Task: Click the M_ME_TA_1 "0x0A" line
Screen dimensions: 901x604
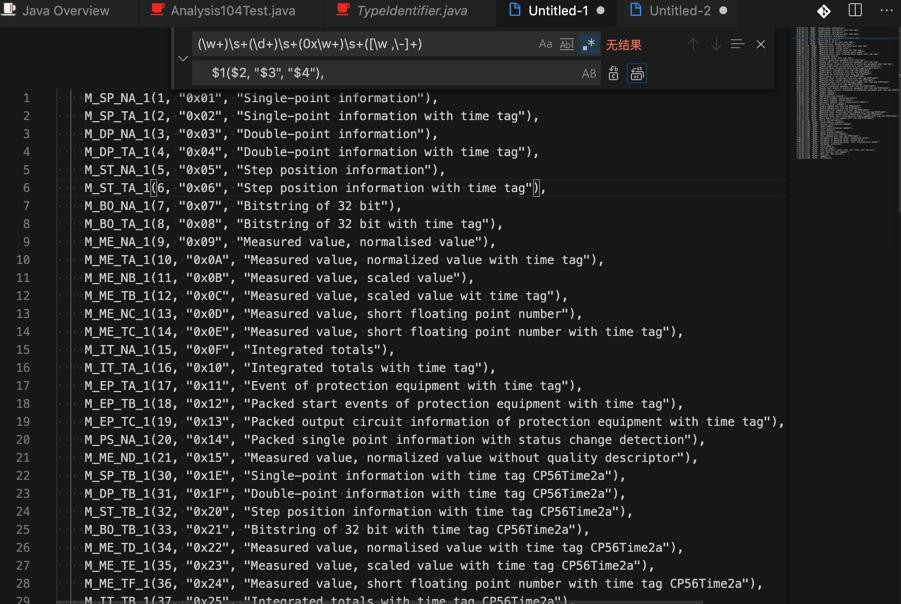Action: point(344,260)
